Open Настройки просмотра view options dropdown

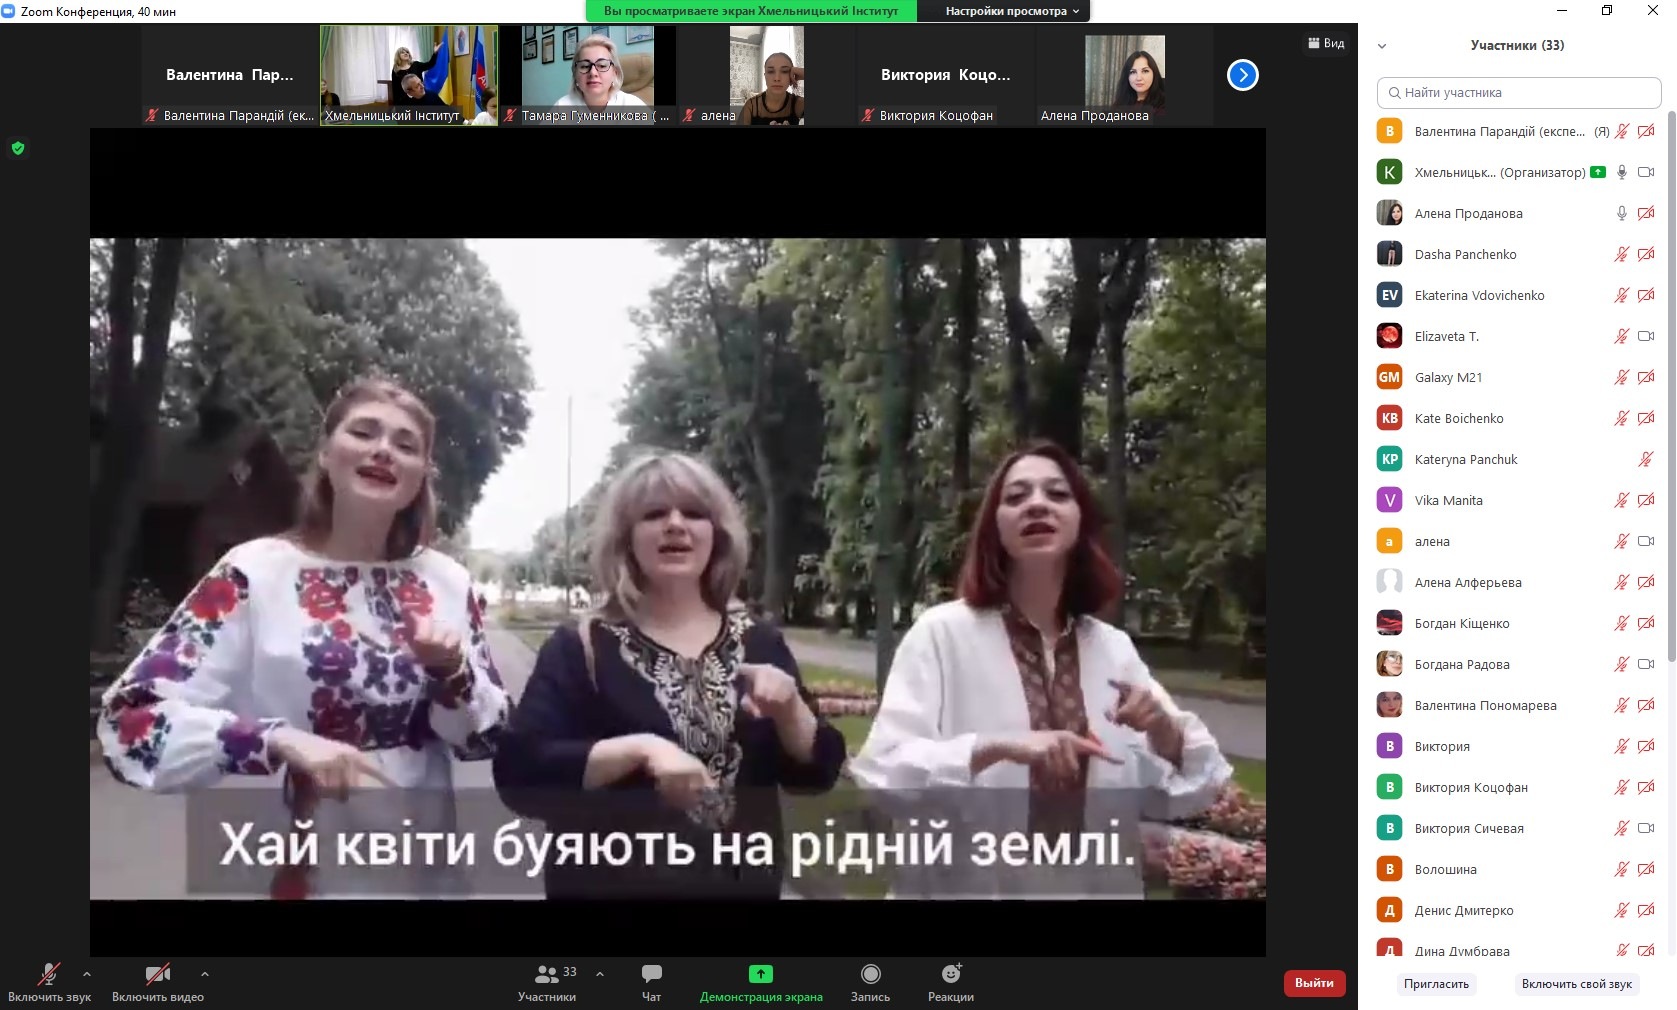coord(1012,11)
